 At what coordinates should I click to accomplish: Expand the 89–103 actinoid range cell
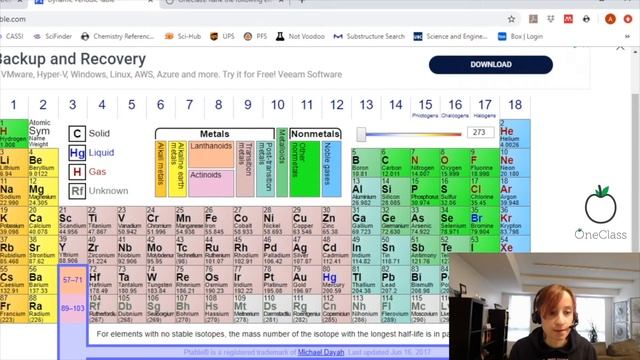[x=73, y=309]
